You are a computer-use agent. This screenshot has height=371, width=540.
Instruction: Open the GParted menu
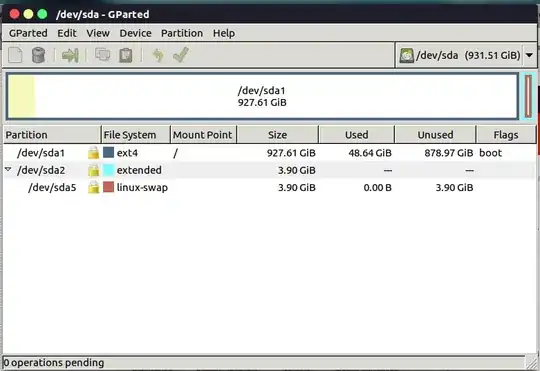pyautogui.click(x=28, y=33)
